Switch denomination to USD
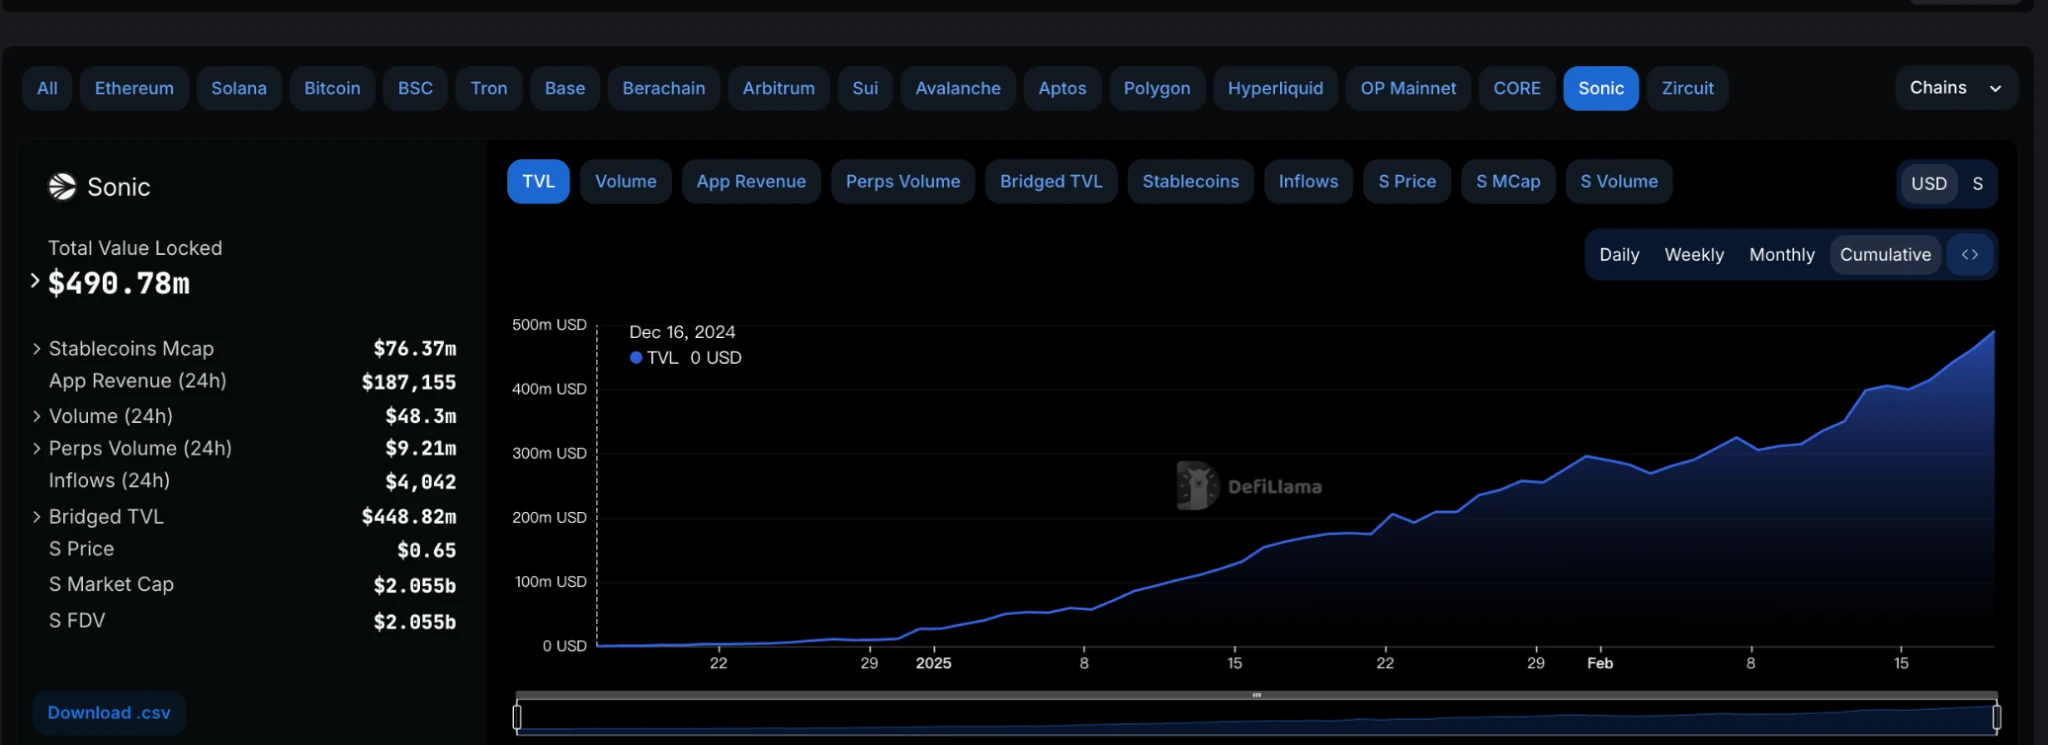 (x=1928, y=184)
